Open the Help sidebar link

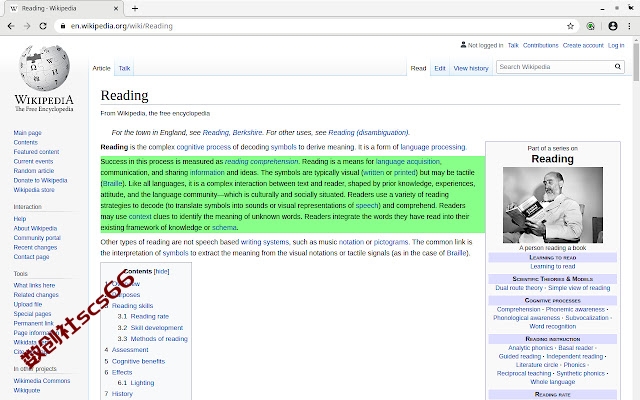20,219
